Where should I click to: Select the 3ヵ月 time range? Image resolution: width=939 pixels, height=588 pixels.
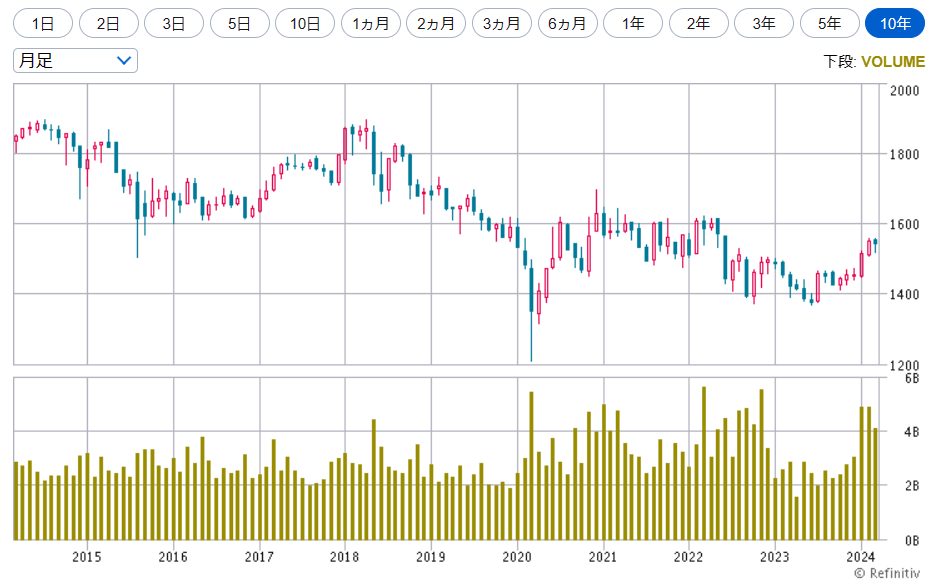pos(502,23)
